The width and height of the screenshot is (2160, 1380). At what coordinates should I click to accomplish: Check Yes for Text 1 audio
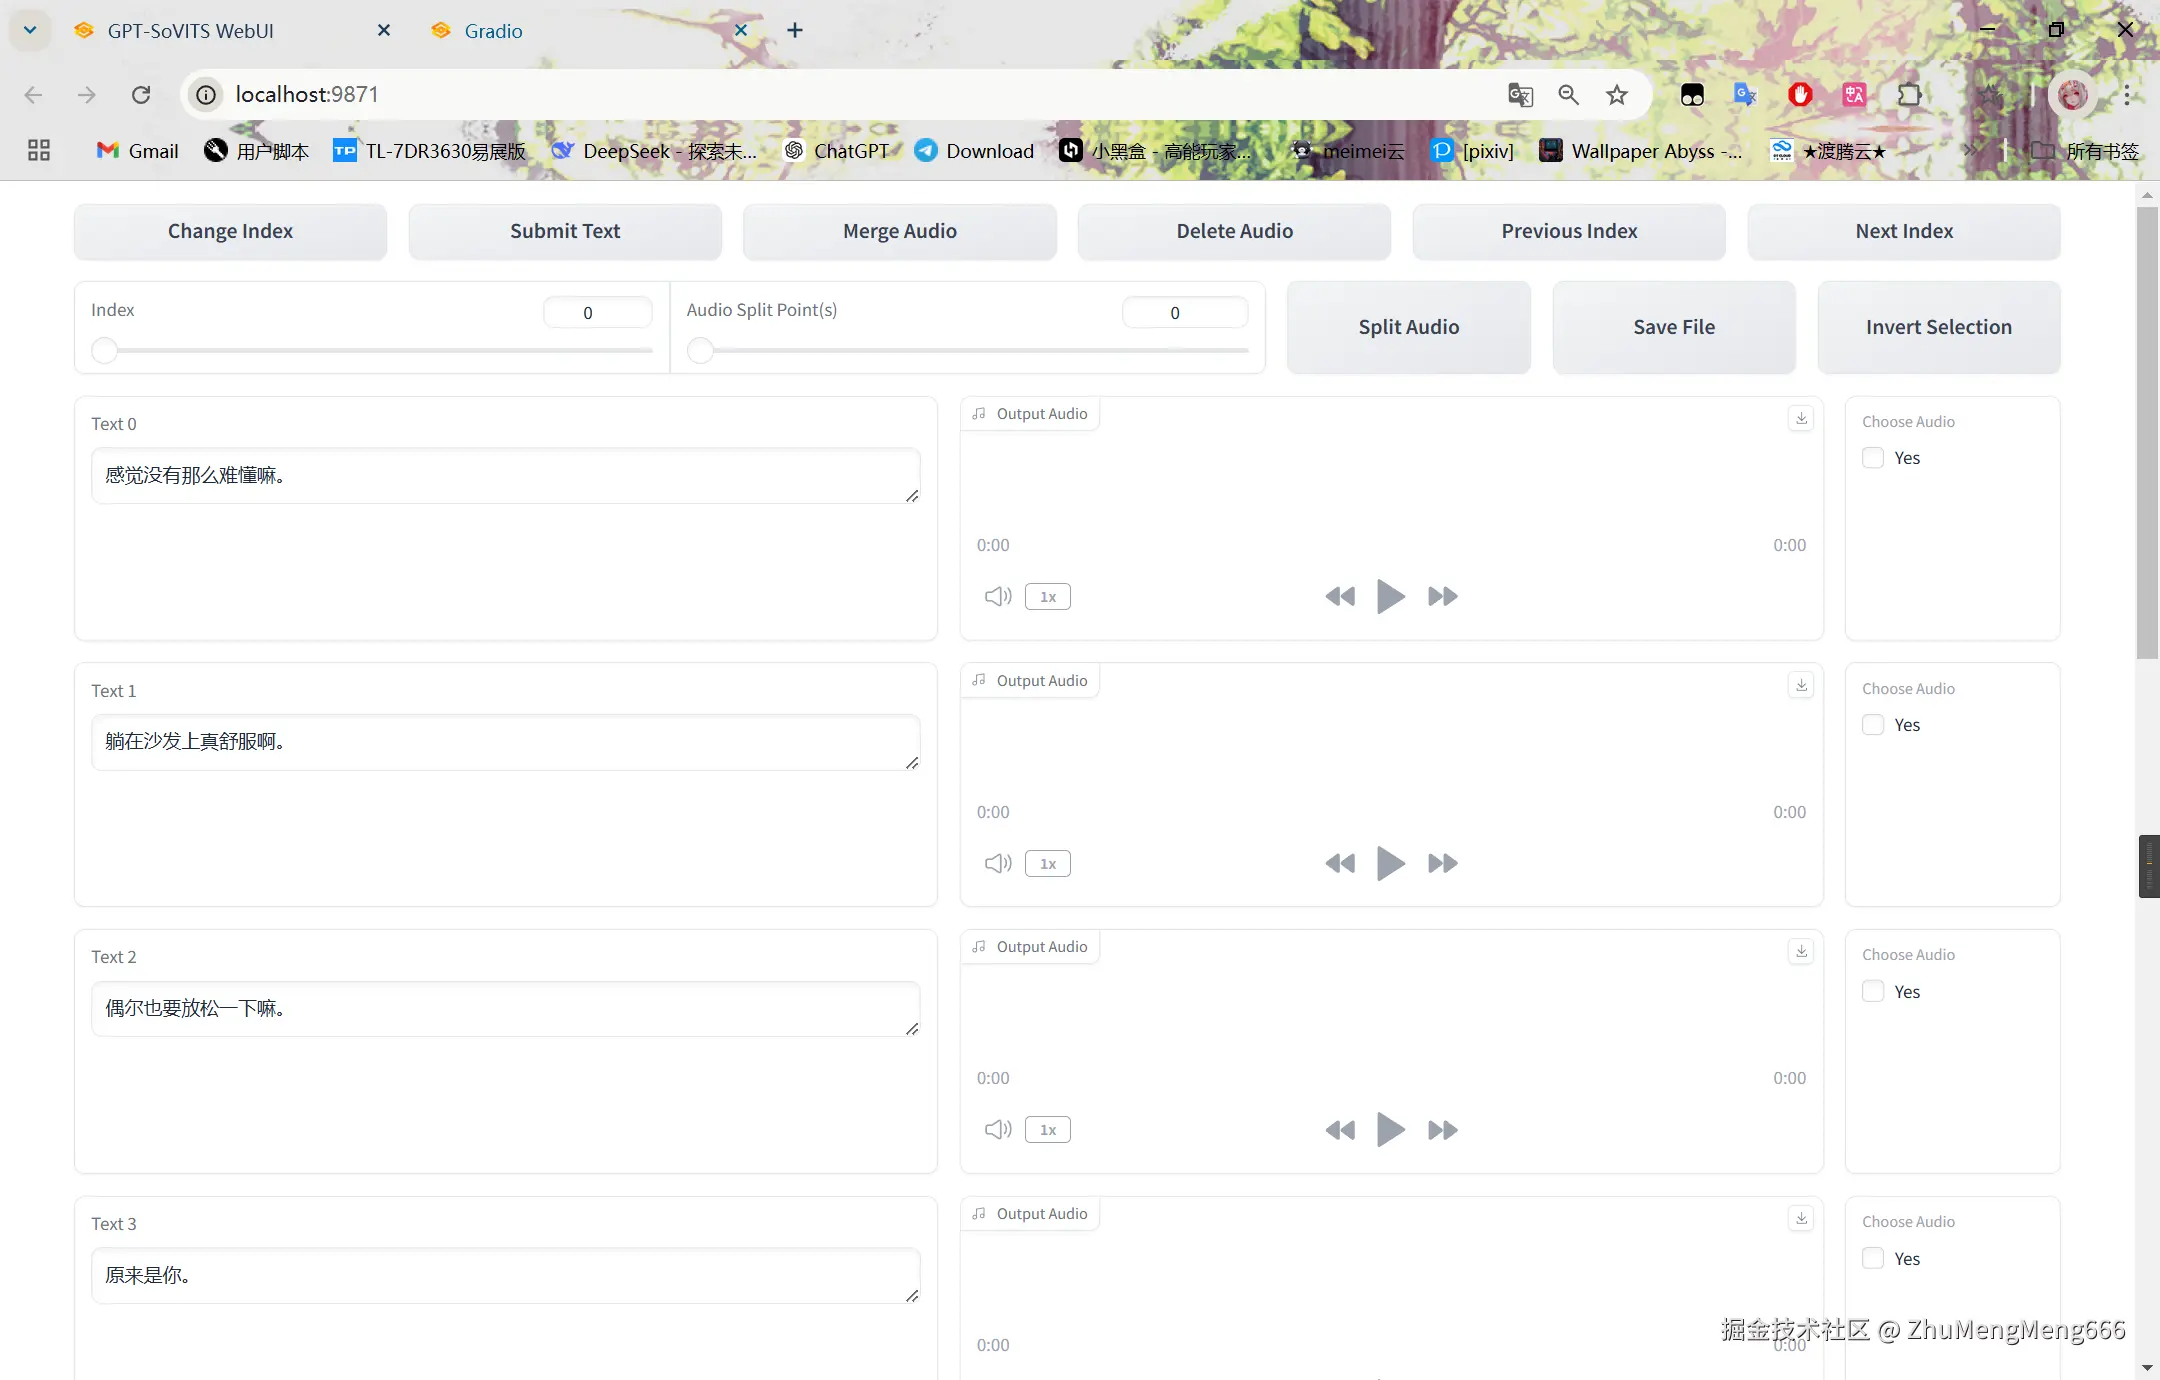coord(1873,725)
